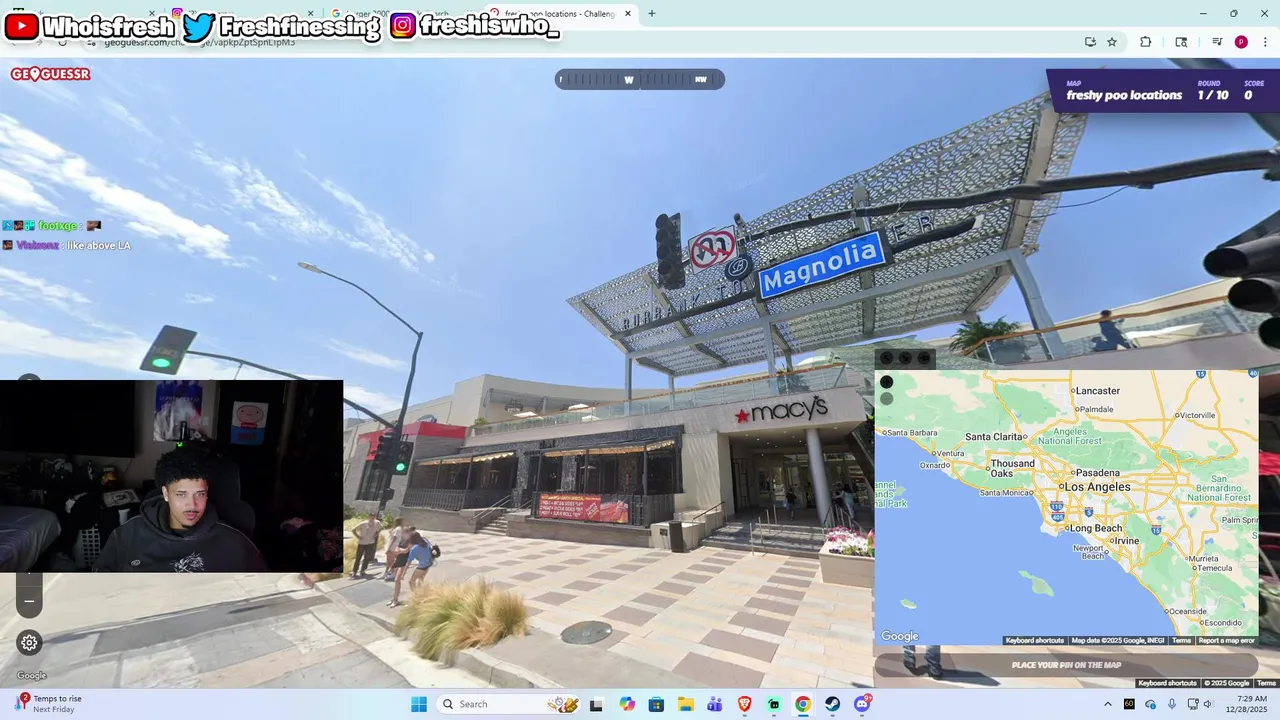
Task: Zoom in the guess map
Action: 886,382
